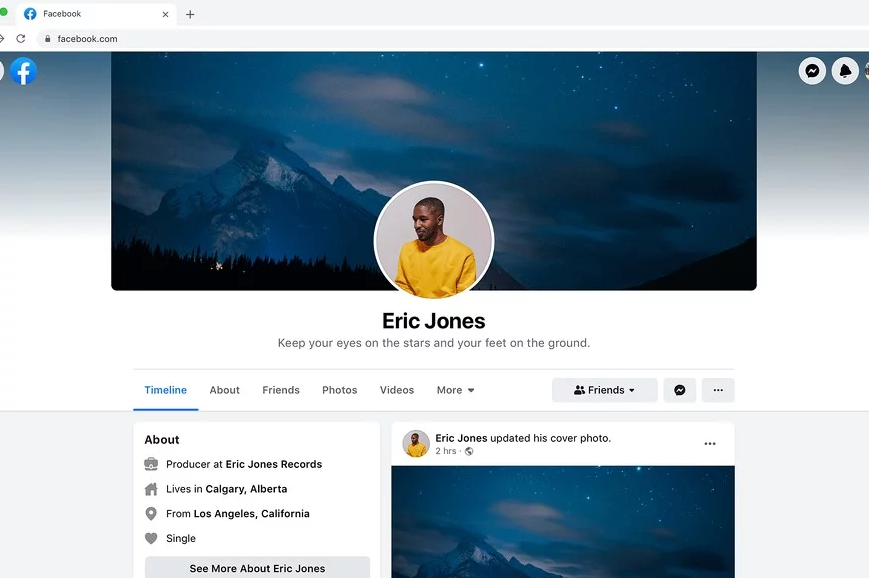Image resolution: width=869 pixels, height=578 pixels.
Task: Expand the Friends dropdown button
Action: [x=605, y=390]
